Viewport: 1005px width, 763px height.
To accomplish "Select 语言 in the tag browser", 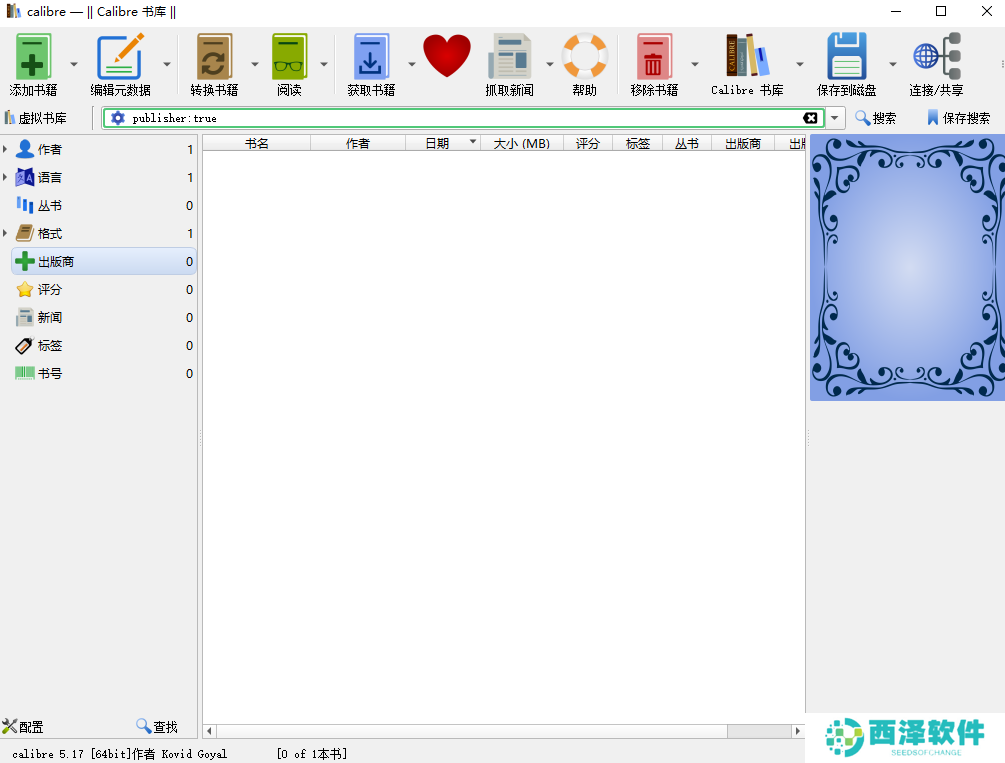I will [104, 178].
